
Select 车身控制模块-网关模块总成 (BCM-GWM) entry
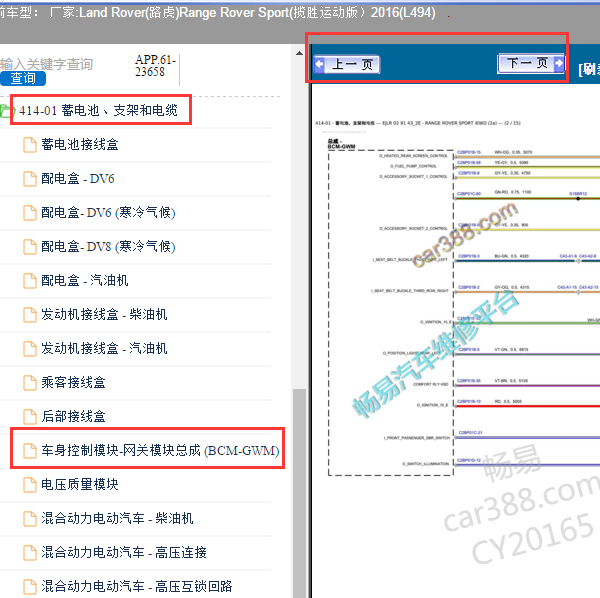click(x=160, y=450)
